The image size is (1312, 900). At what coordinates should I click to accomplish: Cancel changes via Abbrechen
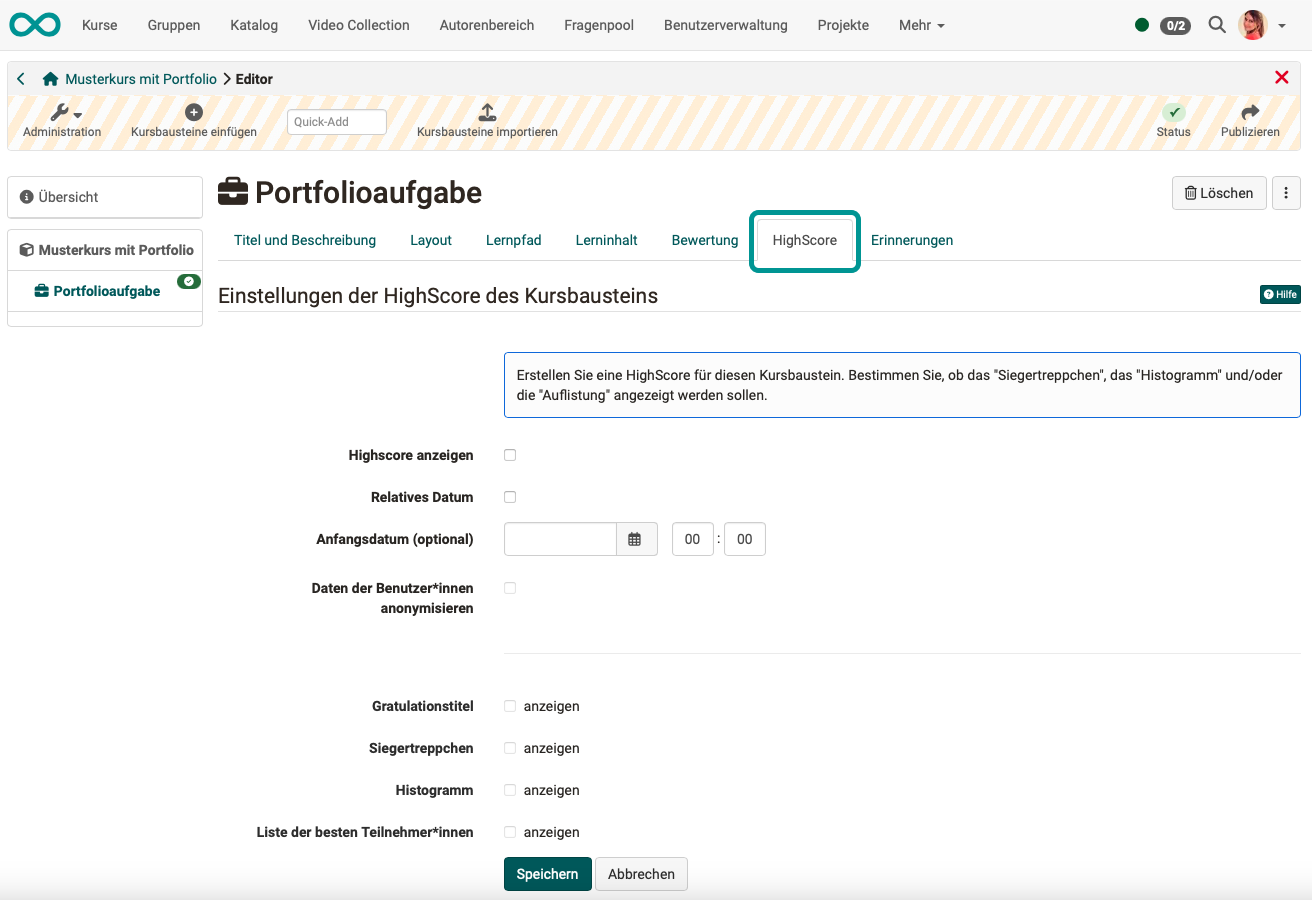[641, 873]
